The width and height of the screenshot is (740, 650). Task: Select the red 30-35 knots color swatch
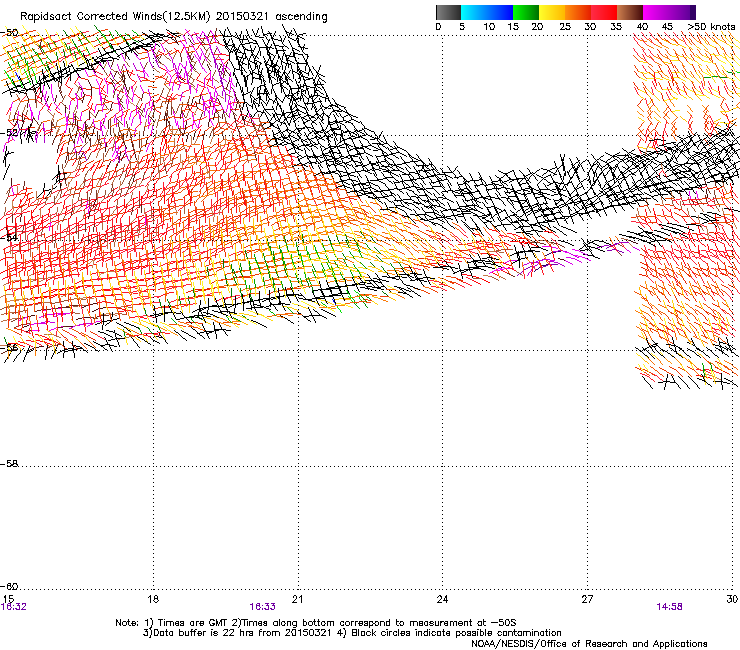click(604, 12)
